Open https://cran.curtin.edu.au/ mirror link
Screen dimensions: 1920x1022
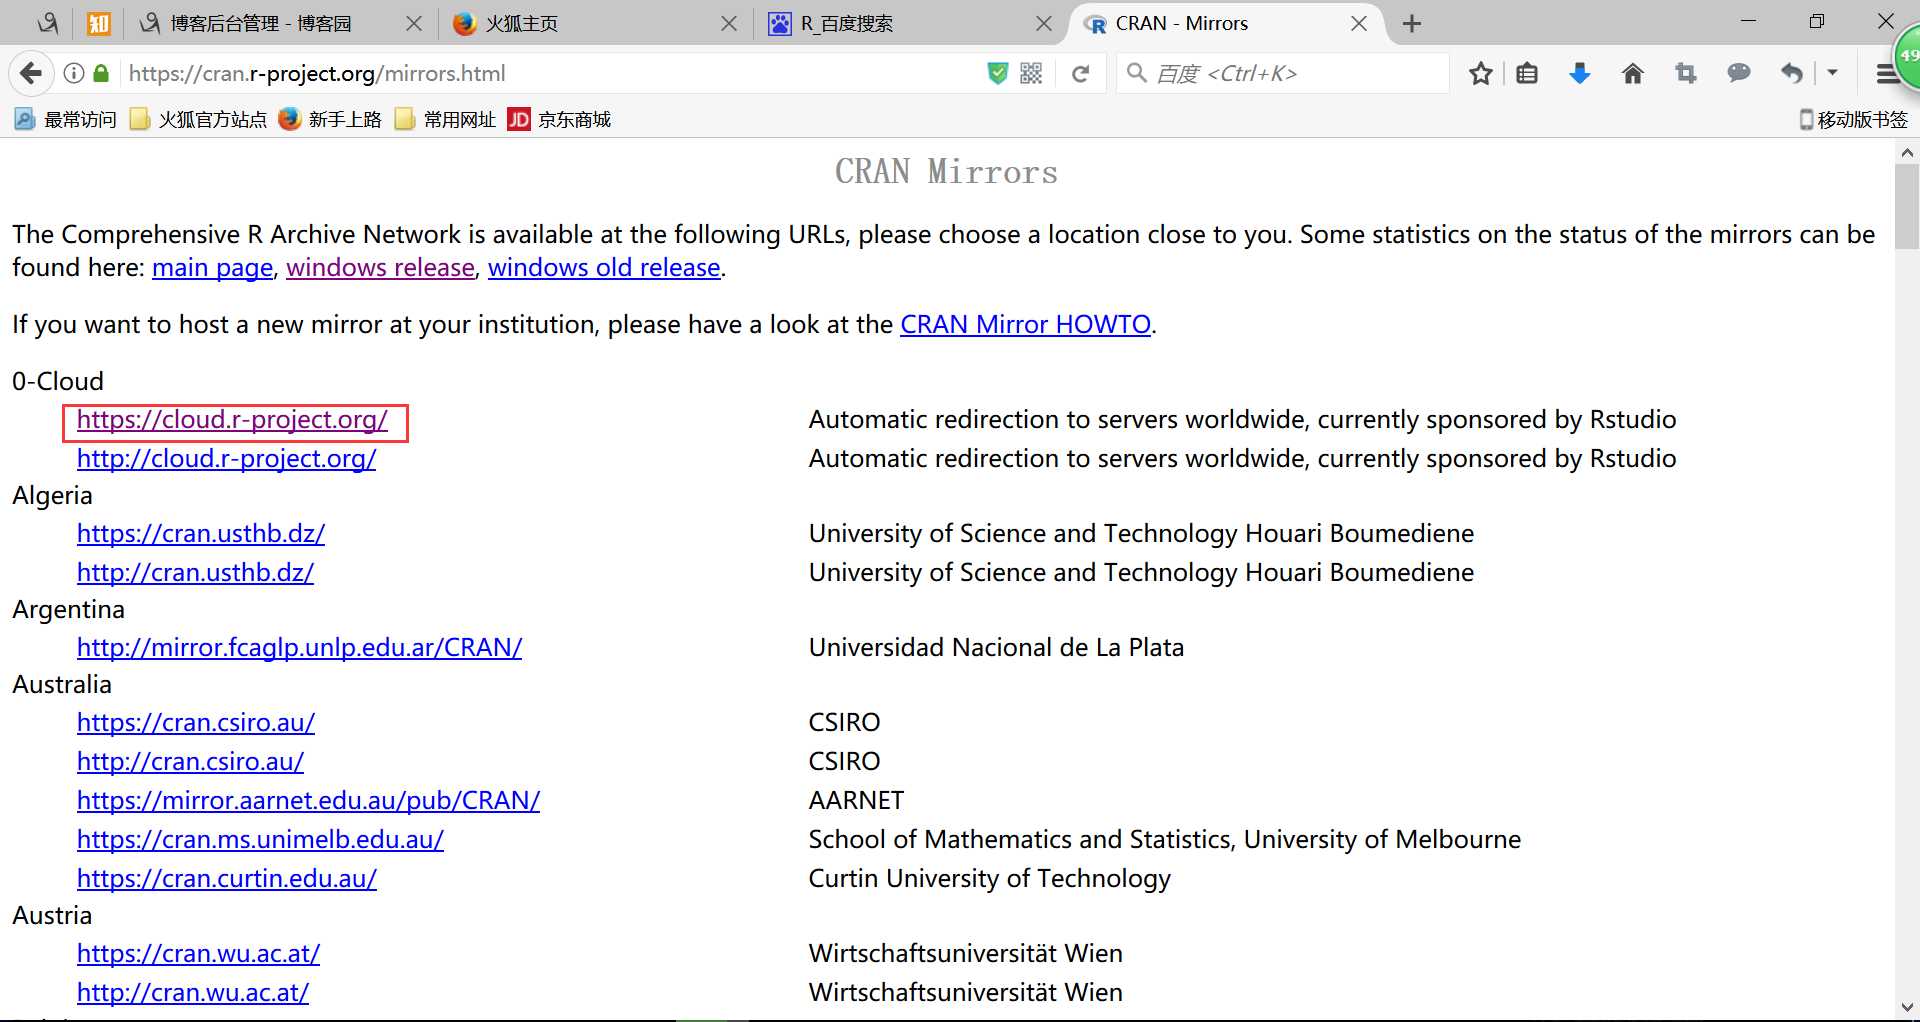coord(227,879)
